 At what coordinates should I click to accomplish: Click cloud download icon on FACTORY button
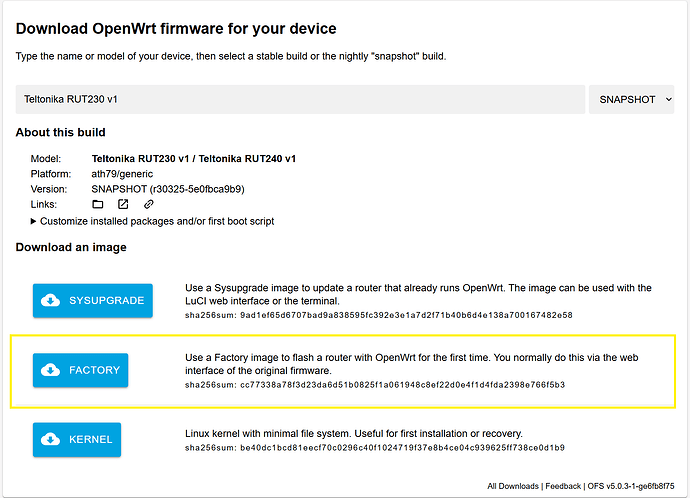click(x=51, y=370)
